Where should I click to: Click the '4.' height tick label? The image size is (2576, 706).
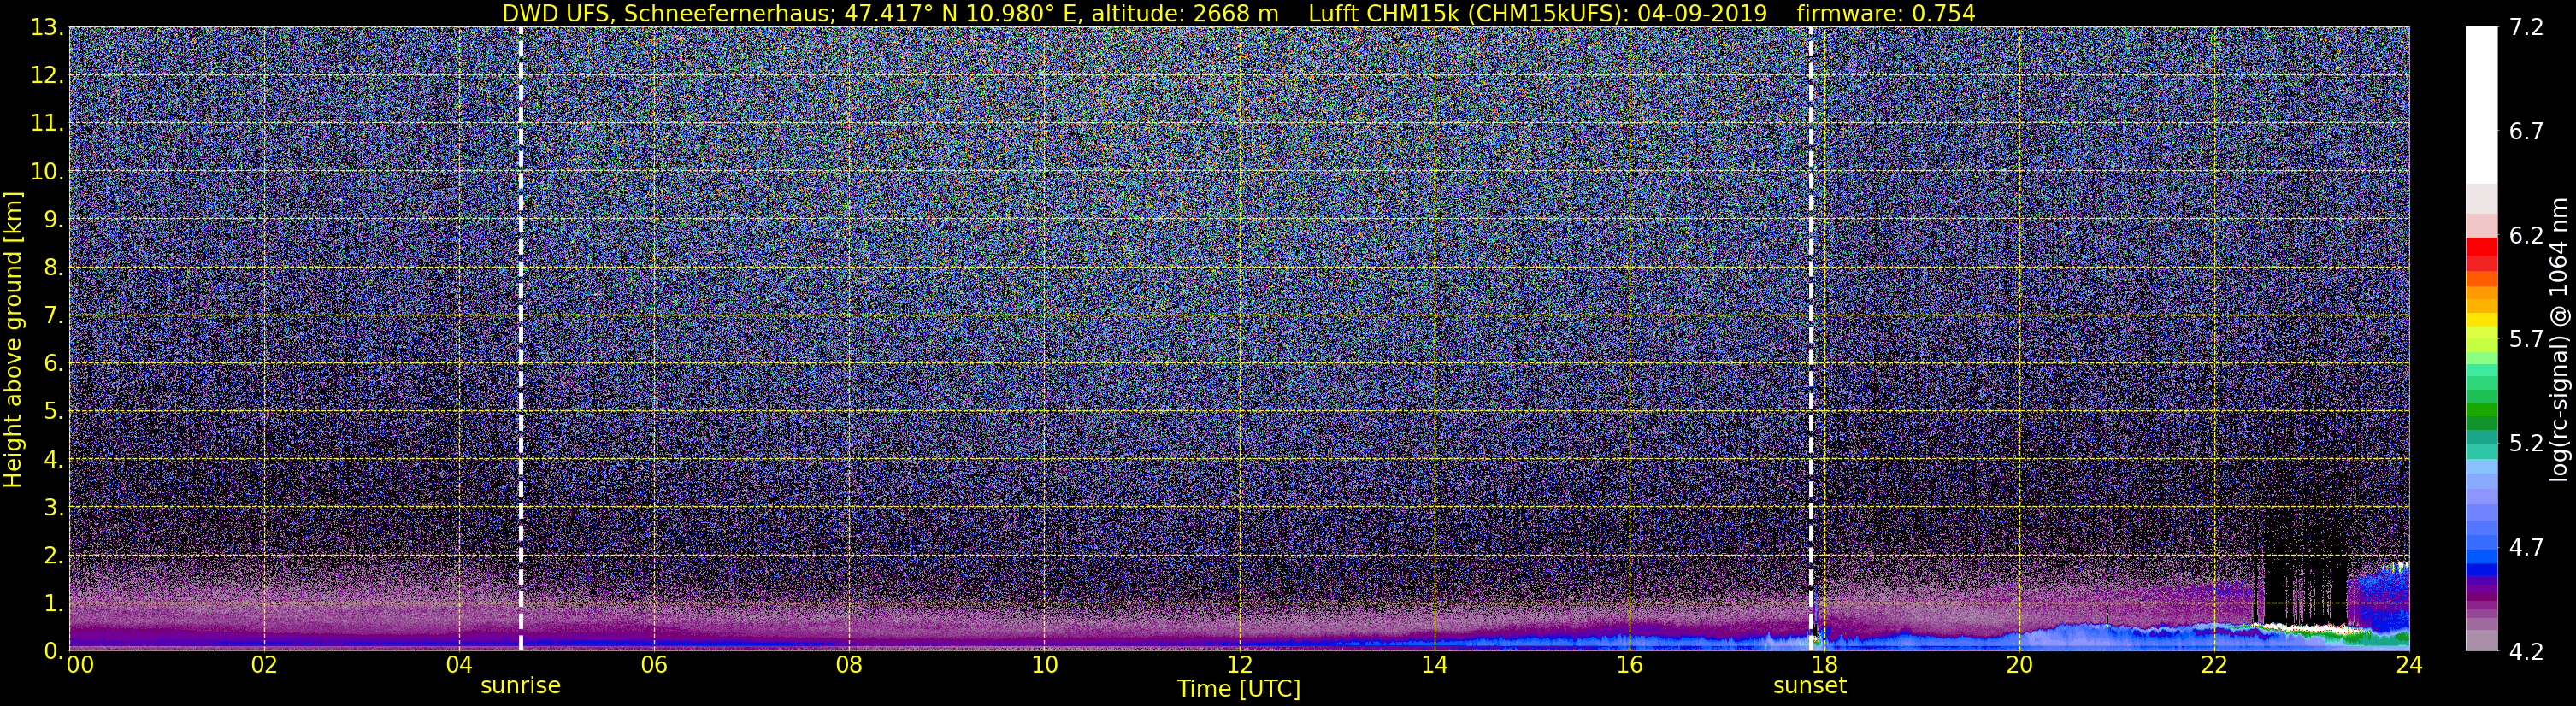[53, 459]
